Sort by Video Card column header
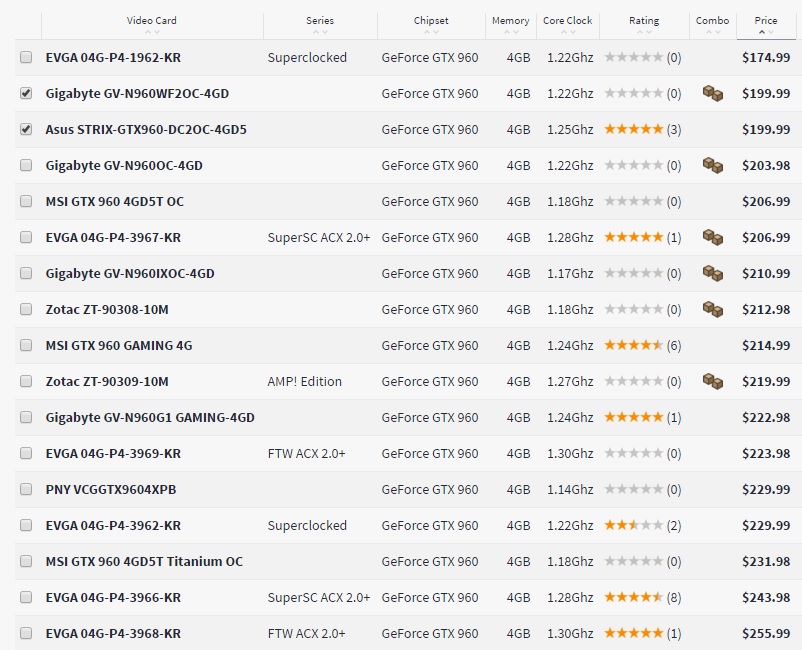802x650 pixels. (151, 21)
